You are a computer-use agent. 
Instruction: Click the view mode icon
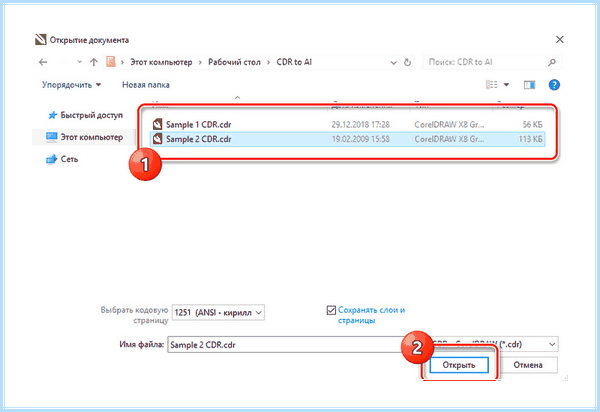point(491,85)
